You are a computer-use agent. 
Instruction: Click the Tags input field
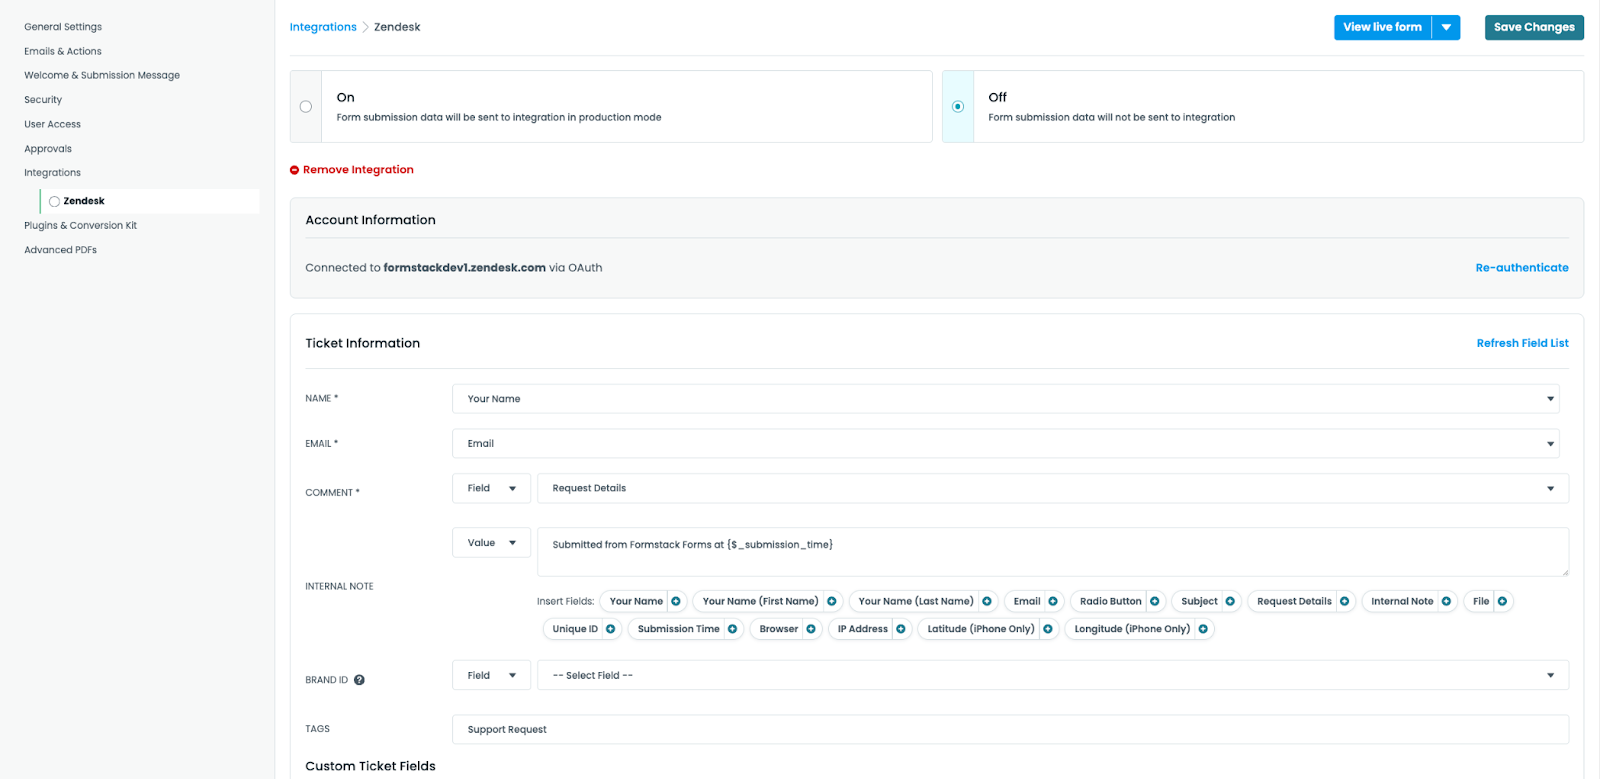point(1010,730)
